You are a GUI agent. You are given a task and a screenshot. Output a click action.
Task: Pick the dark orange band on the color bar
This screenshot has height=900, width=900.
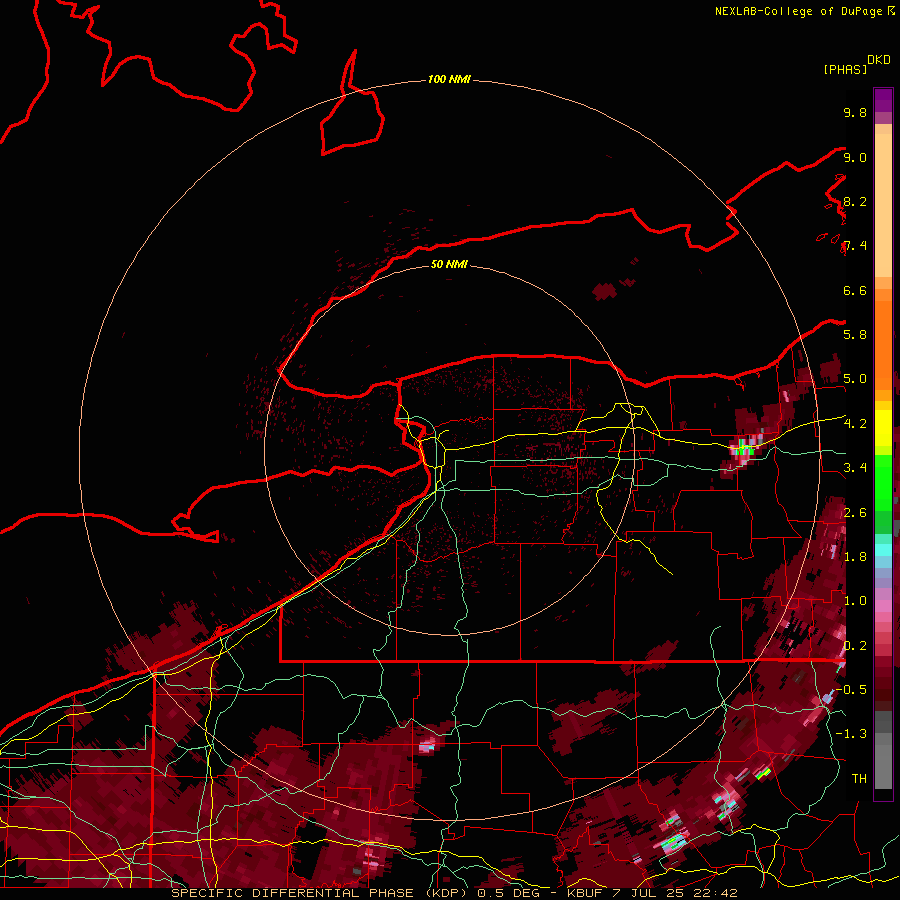(883, 345)
